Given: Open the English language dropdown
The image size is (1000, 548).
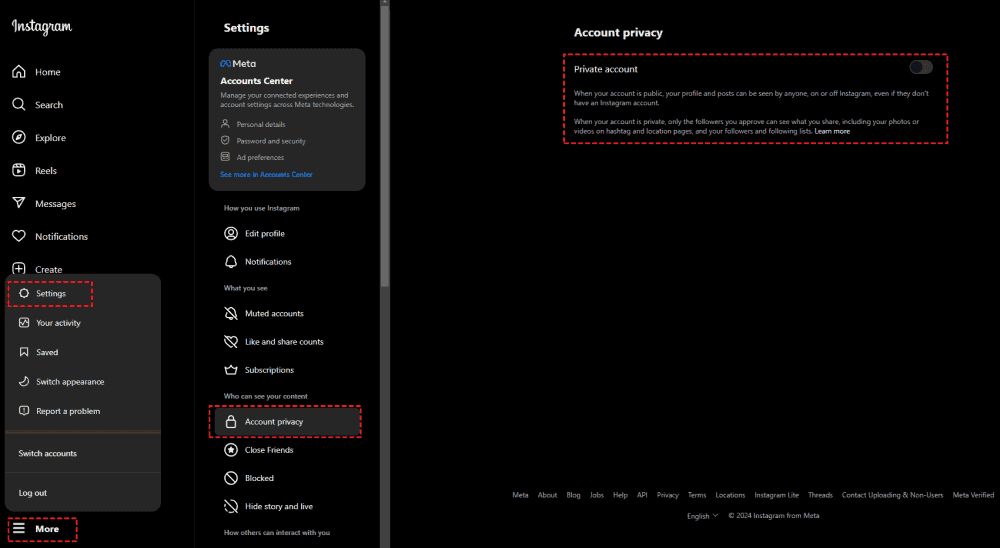Looking at the screenshot, I should click(702, 516).
